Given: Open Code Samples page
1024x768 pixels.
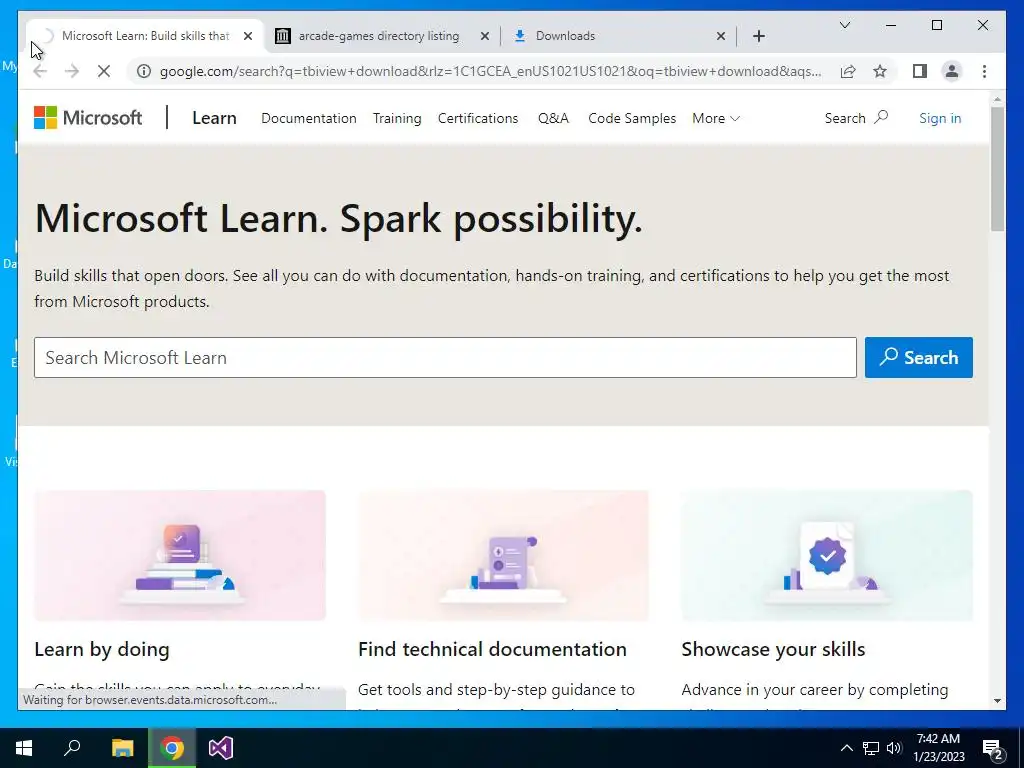Looking at the screenshot, I should tap(632, 118).
